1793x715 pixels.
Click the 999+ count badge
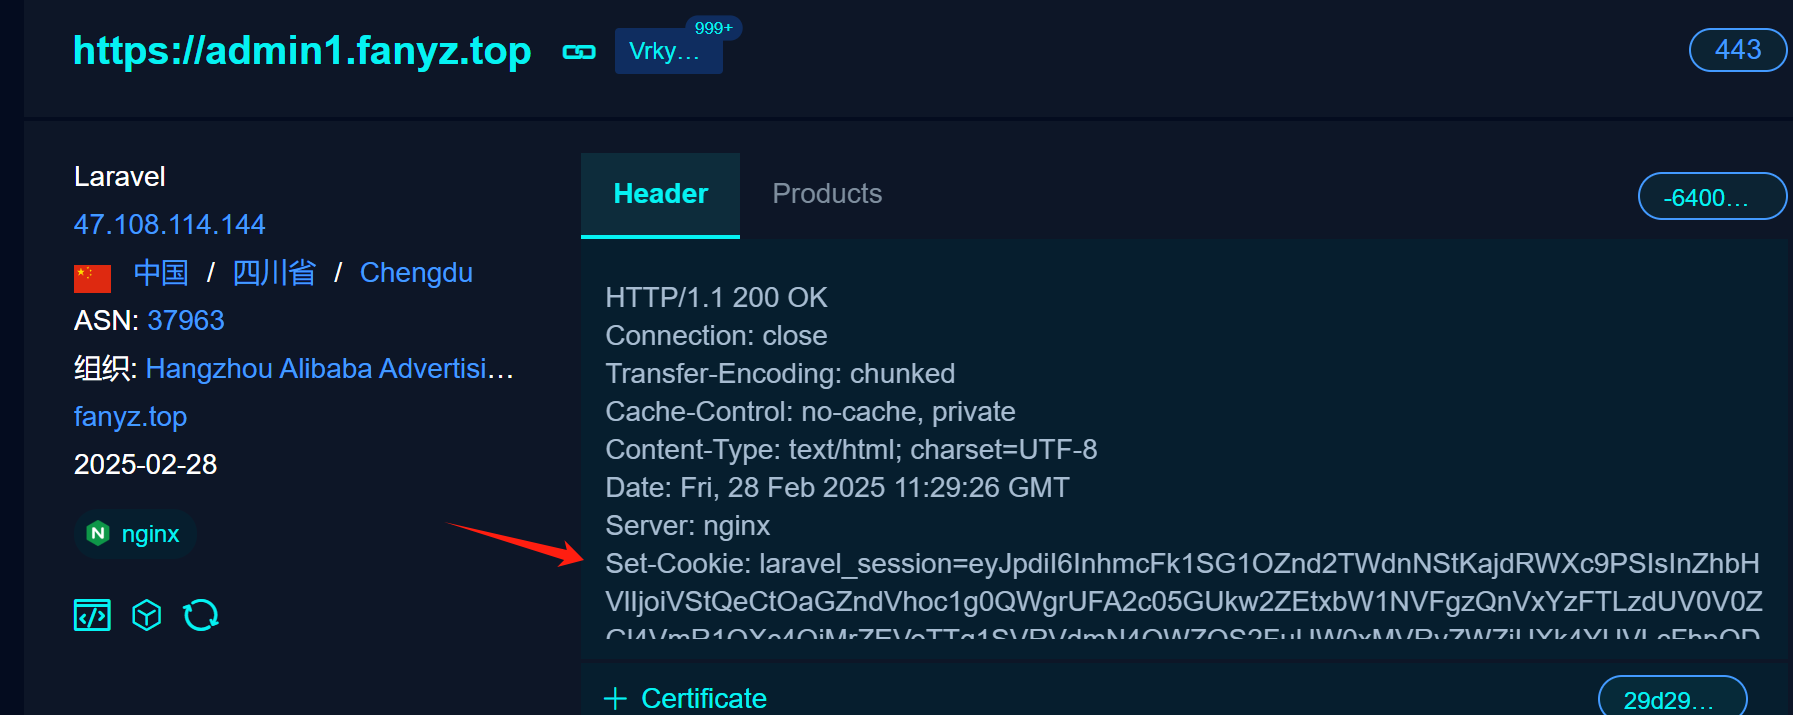coord(713,28)
